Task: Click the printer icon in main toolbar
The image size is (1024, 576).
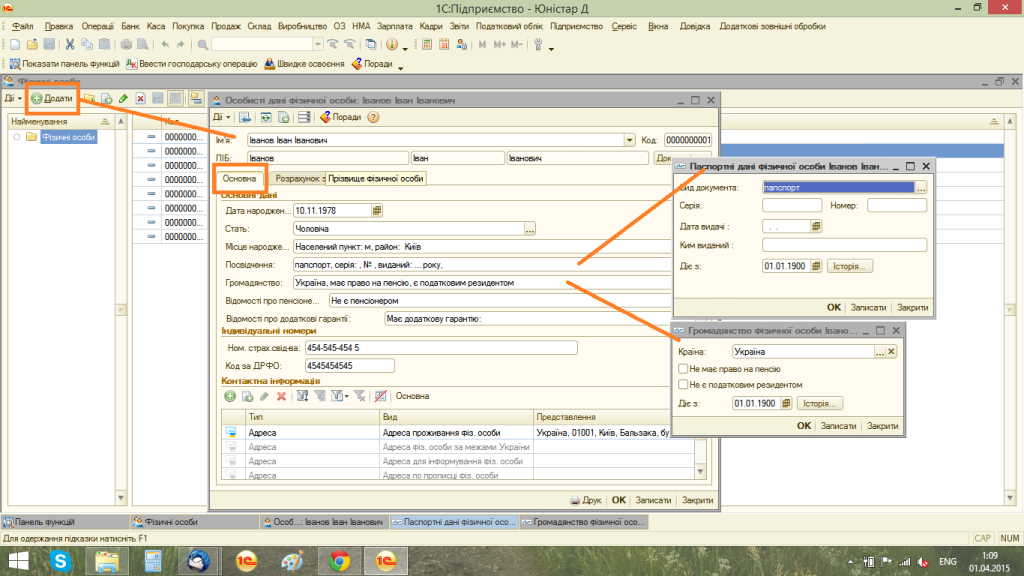Action: [x=125, y=44]
